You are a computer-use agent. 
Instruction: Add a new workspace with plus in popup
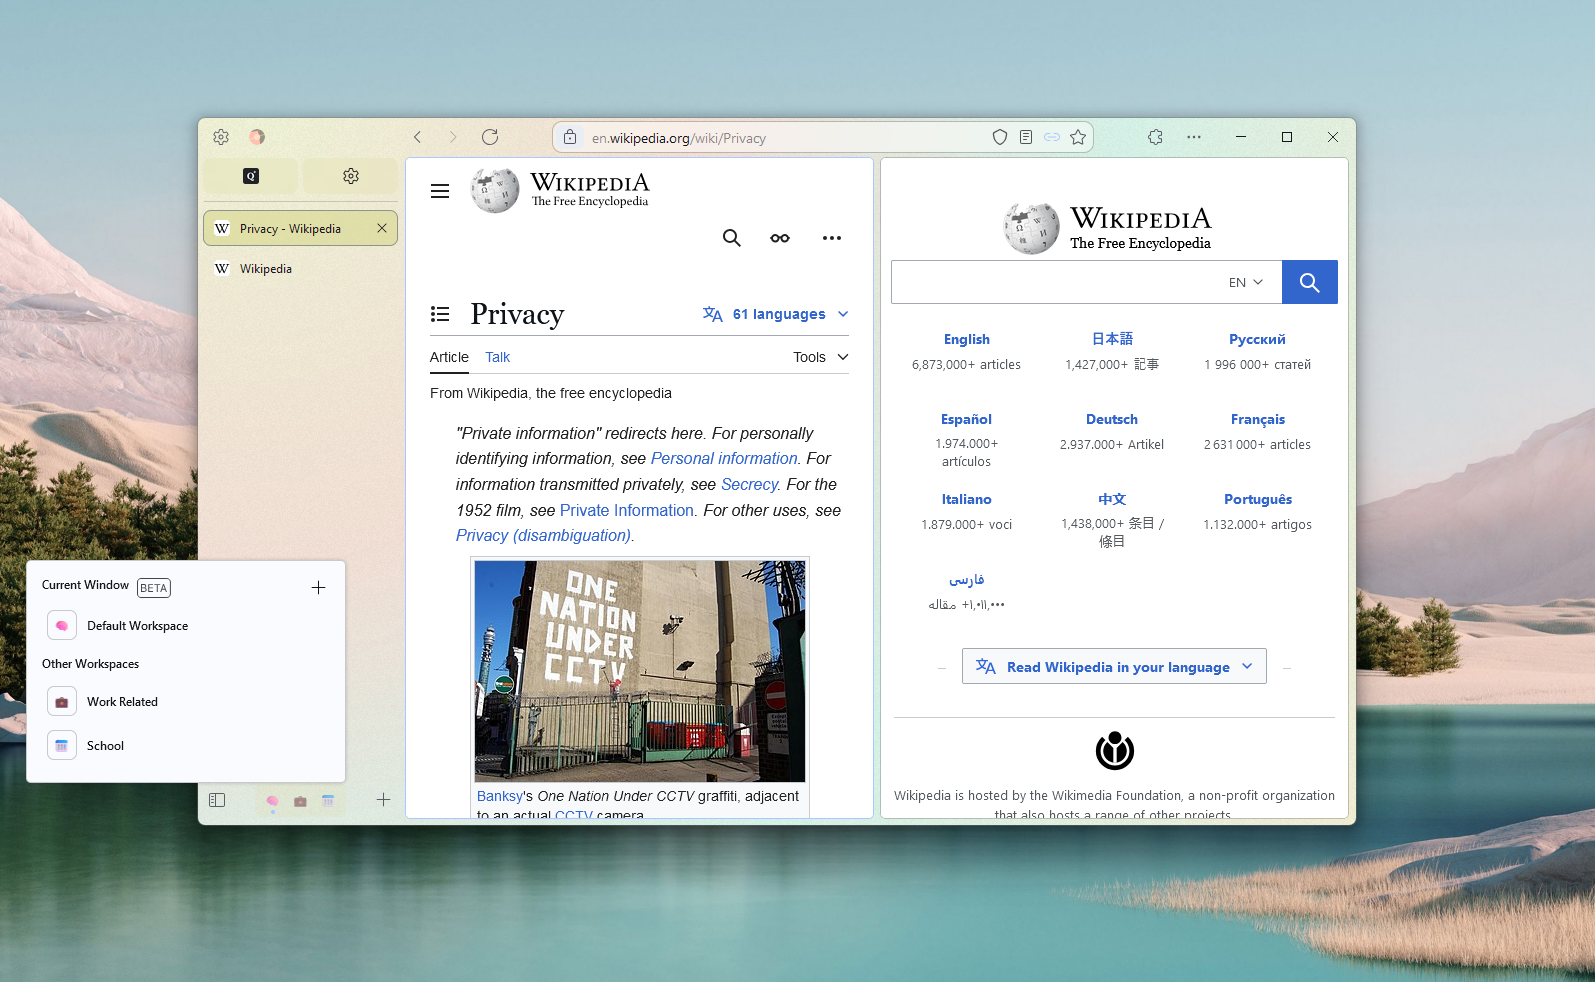coord(318,587)
